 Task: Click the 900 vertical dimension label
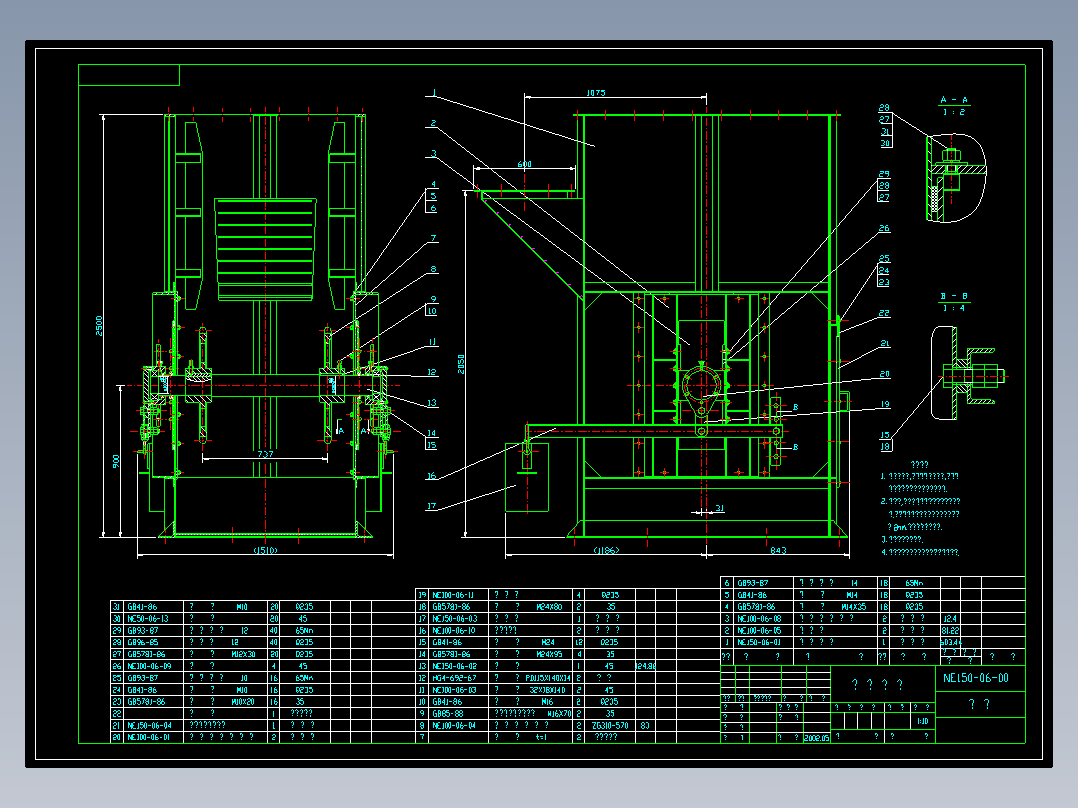[x=117, y=461]
